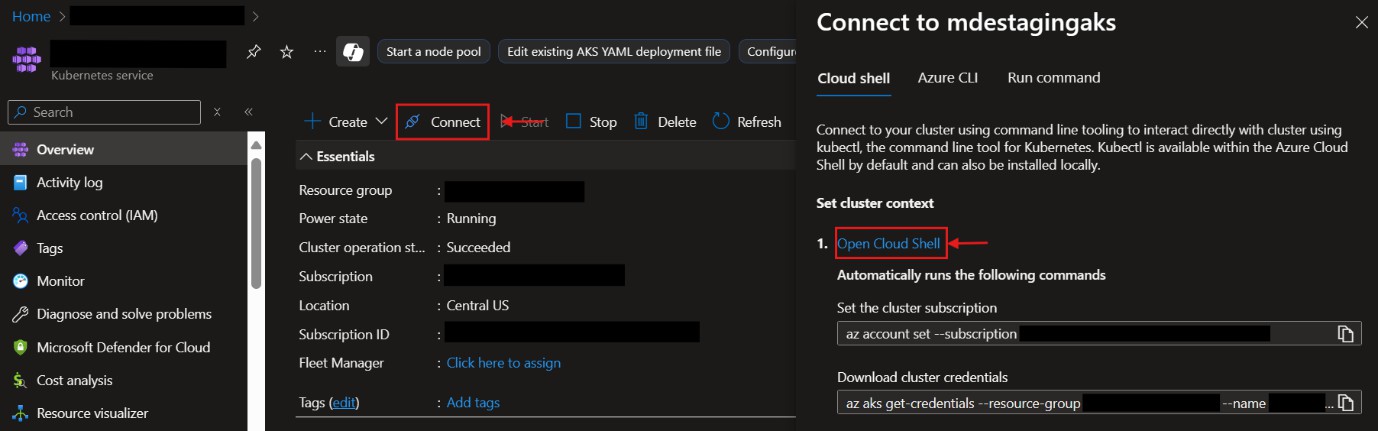This screenshot has width=1378, height=431.
Task: Collapse the left sidebar menu
Action: click(248, 112)
